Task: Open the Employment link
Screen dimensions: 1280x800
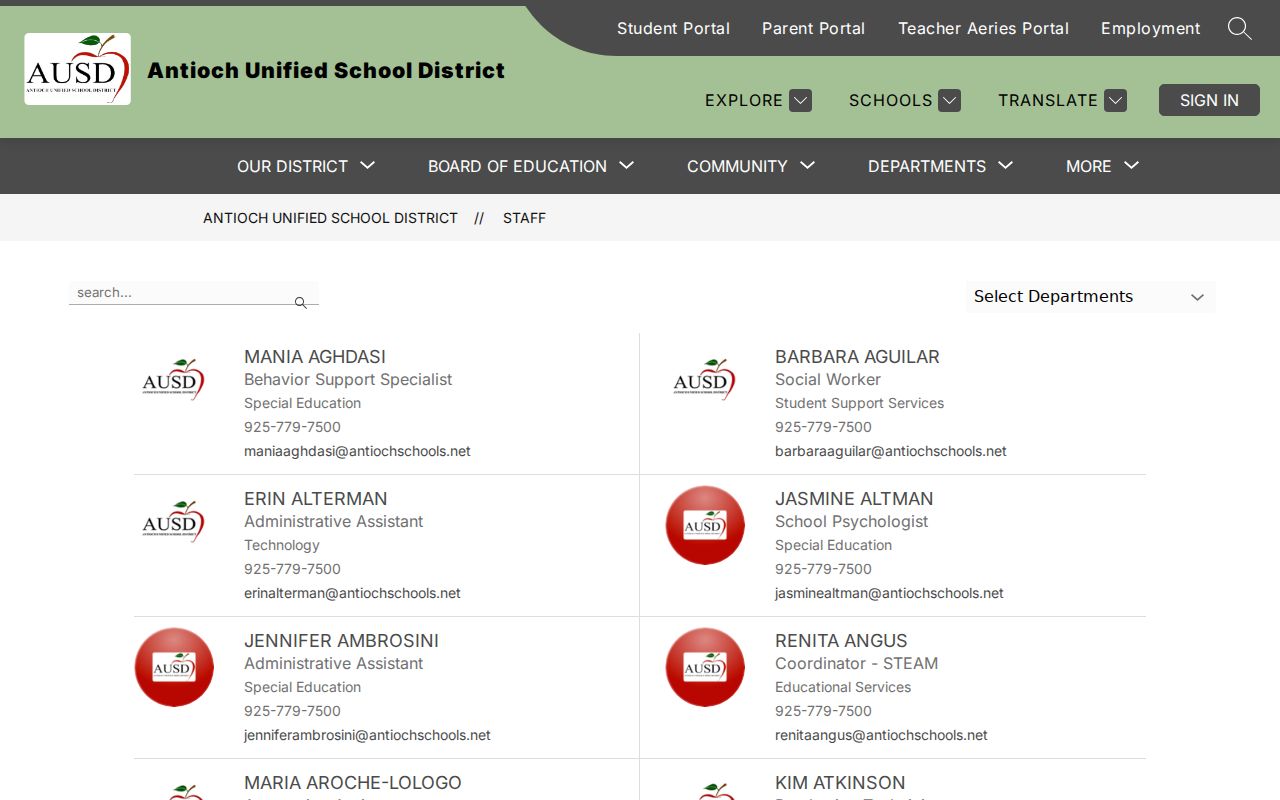Action: pyautogui.click(x=1150, y=28)
